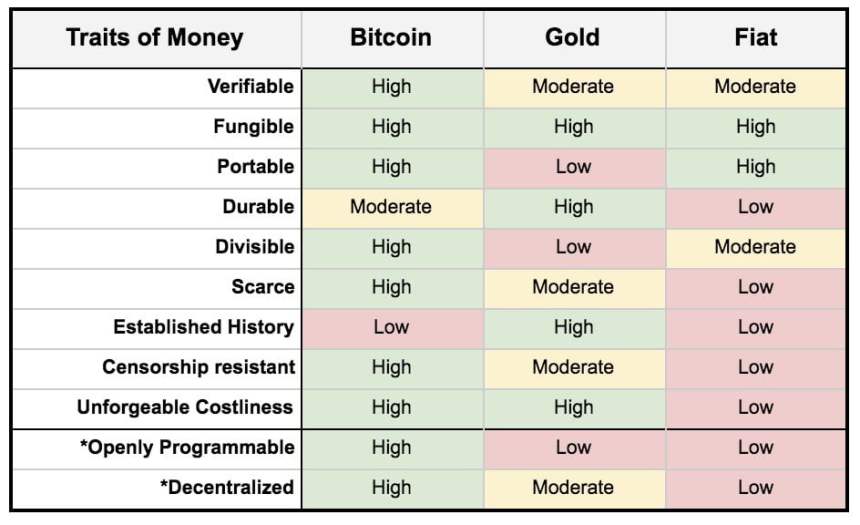The height and width of the screenshot is (525, 860).
Task: Click the *Openly Programmable row label
Action: point(187,447)
